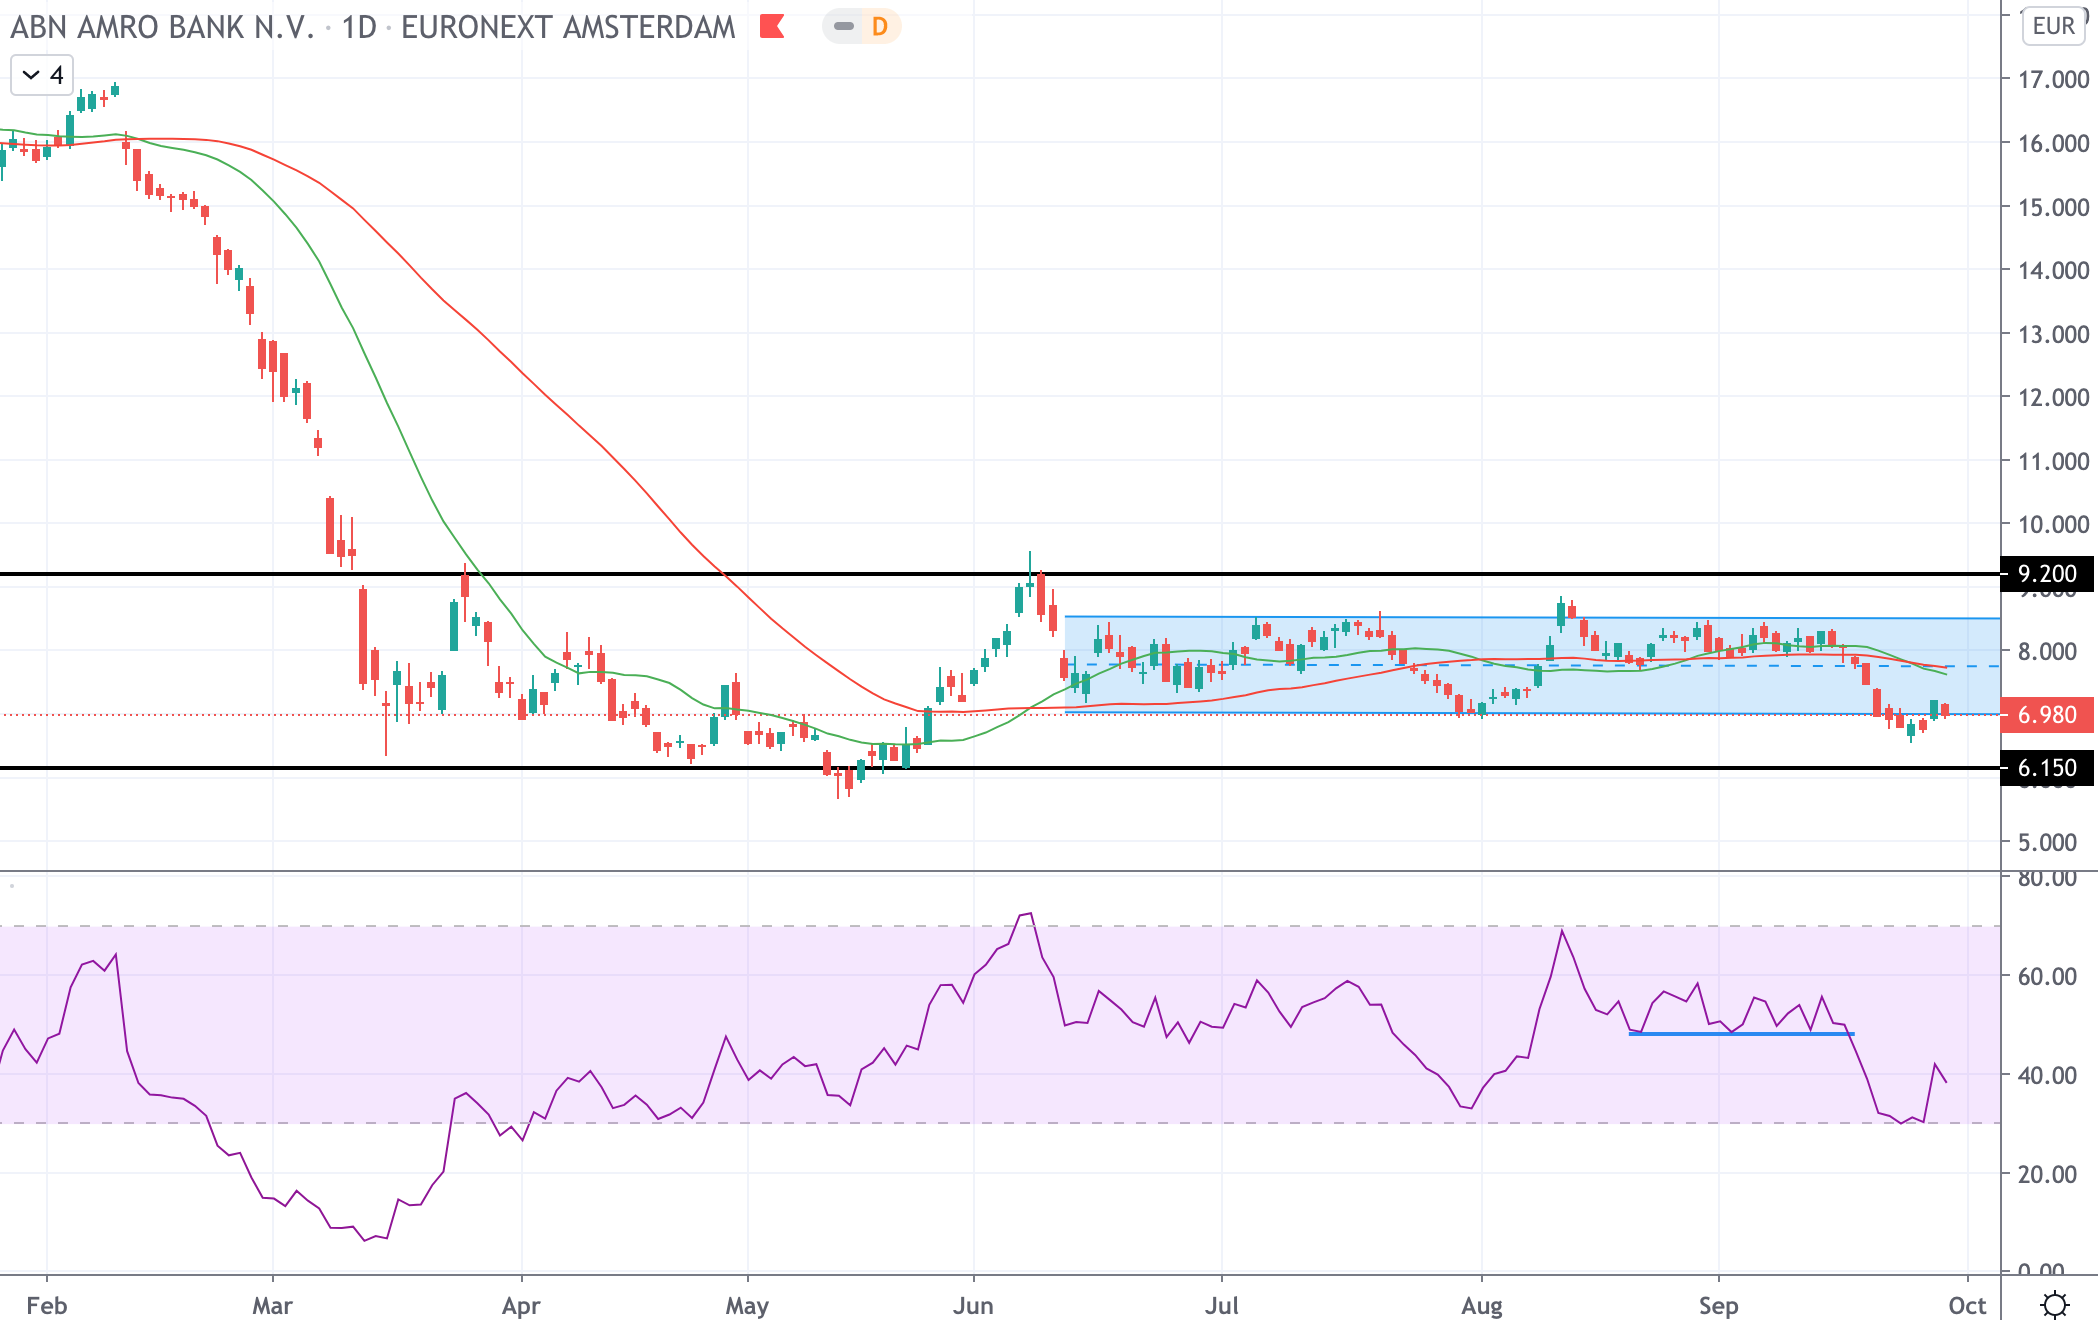
Task: Click the Jul label on time axis
Action: coord(1221,1305)
